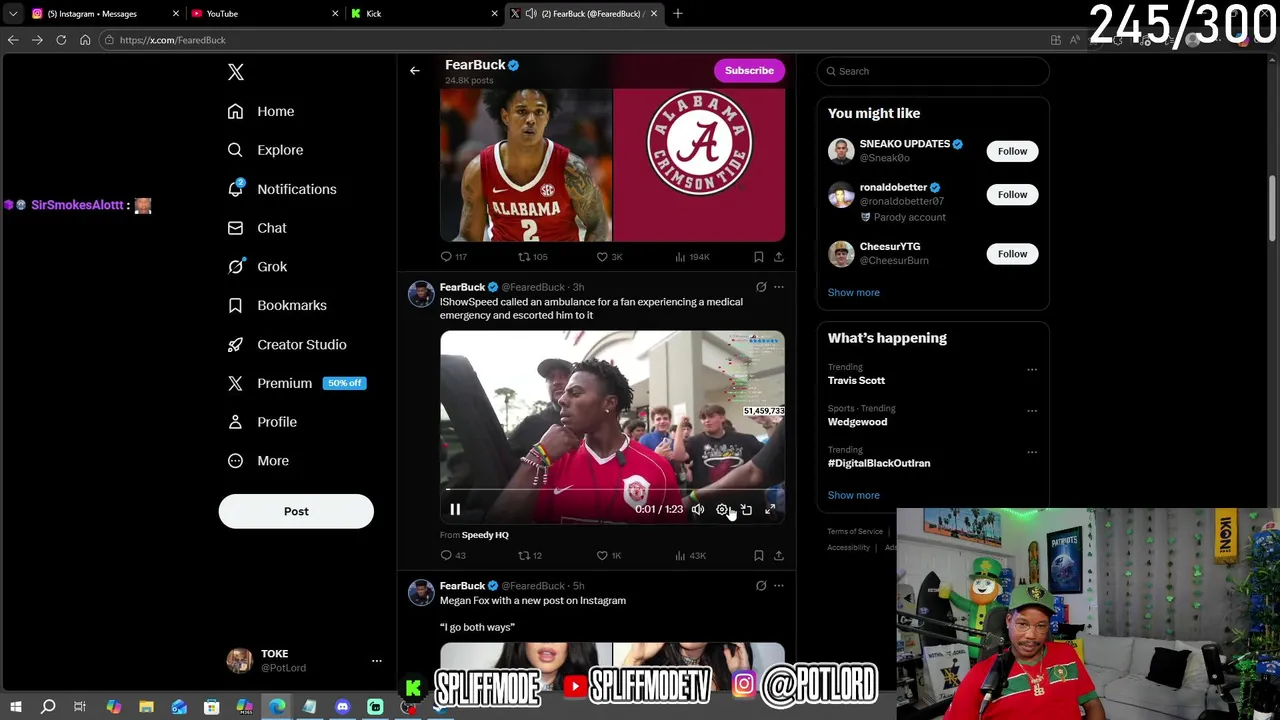Switch to Kick browser tab

point(424,14)
